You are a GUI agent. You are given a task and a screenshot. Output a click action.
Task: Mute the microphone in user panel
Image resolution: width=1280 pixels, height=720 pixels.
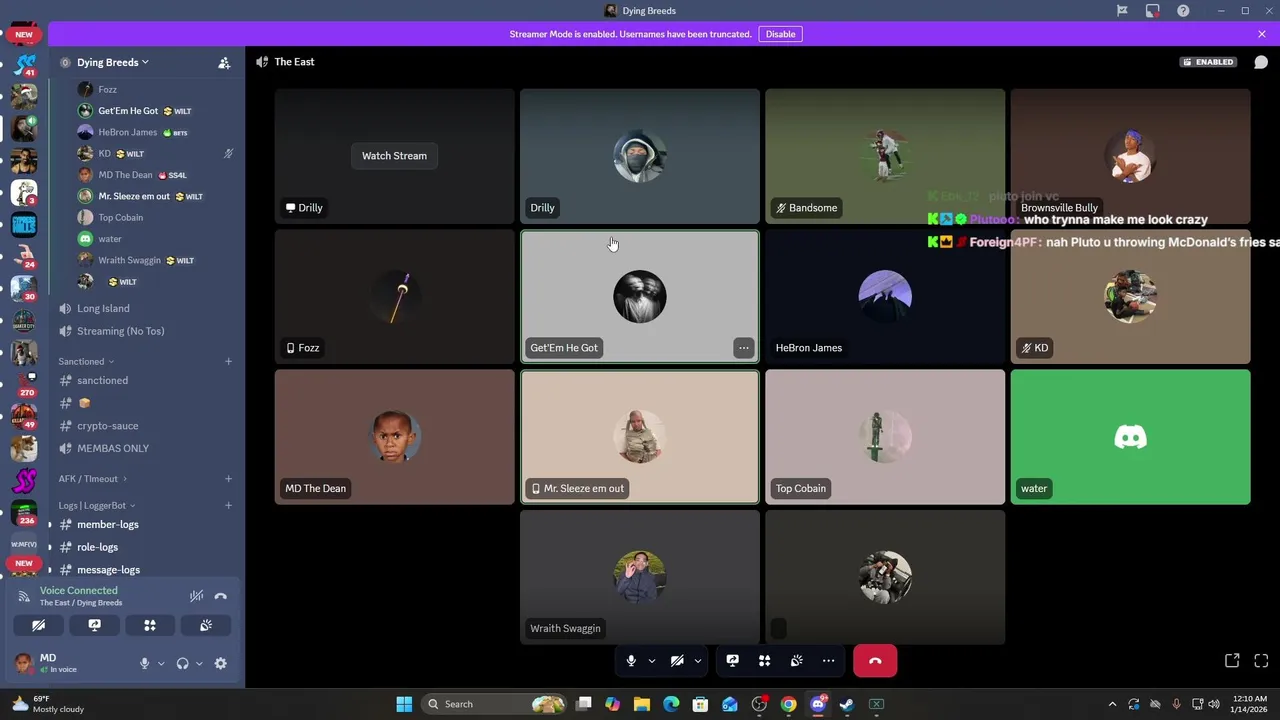[x=144, y=663]
